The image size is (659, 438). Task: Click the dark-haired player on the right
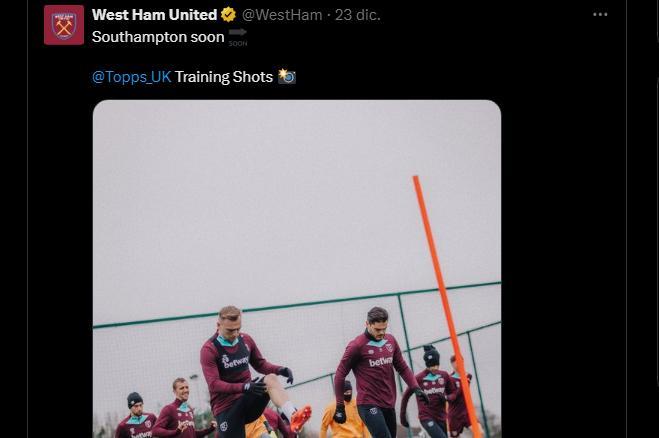coord(378,365)
